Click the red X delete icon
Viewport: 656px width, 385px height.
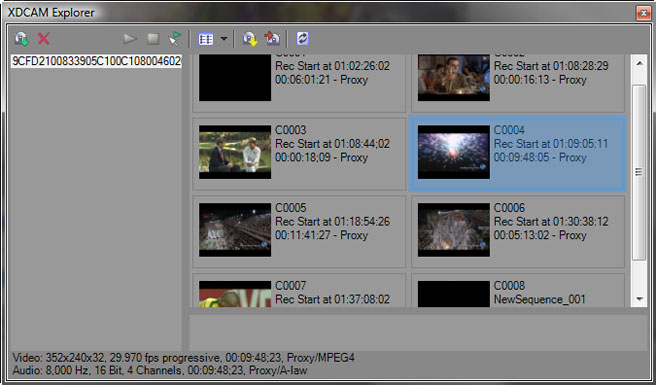pyautogui.click(x=44, y=39)
